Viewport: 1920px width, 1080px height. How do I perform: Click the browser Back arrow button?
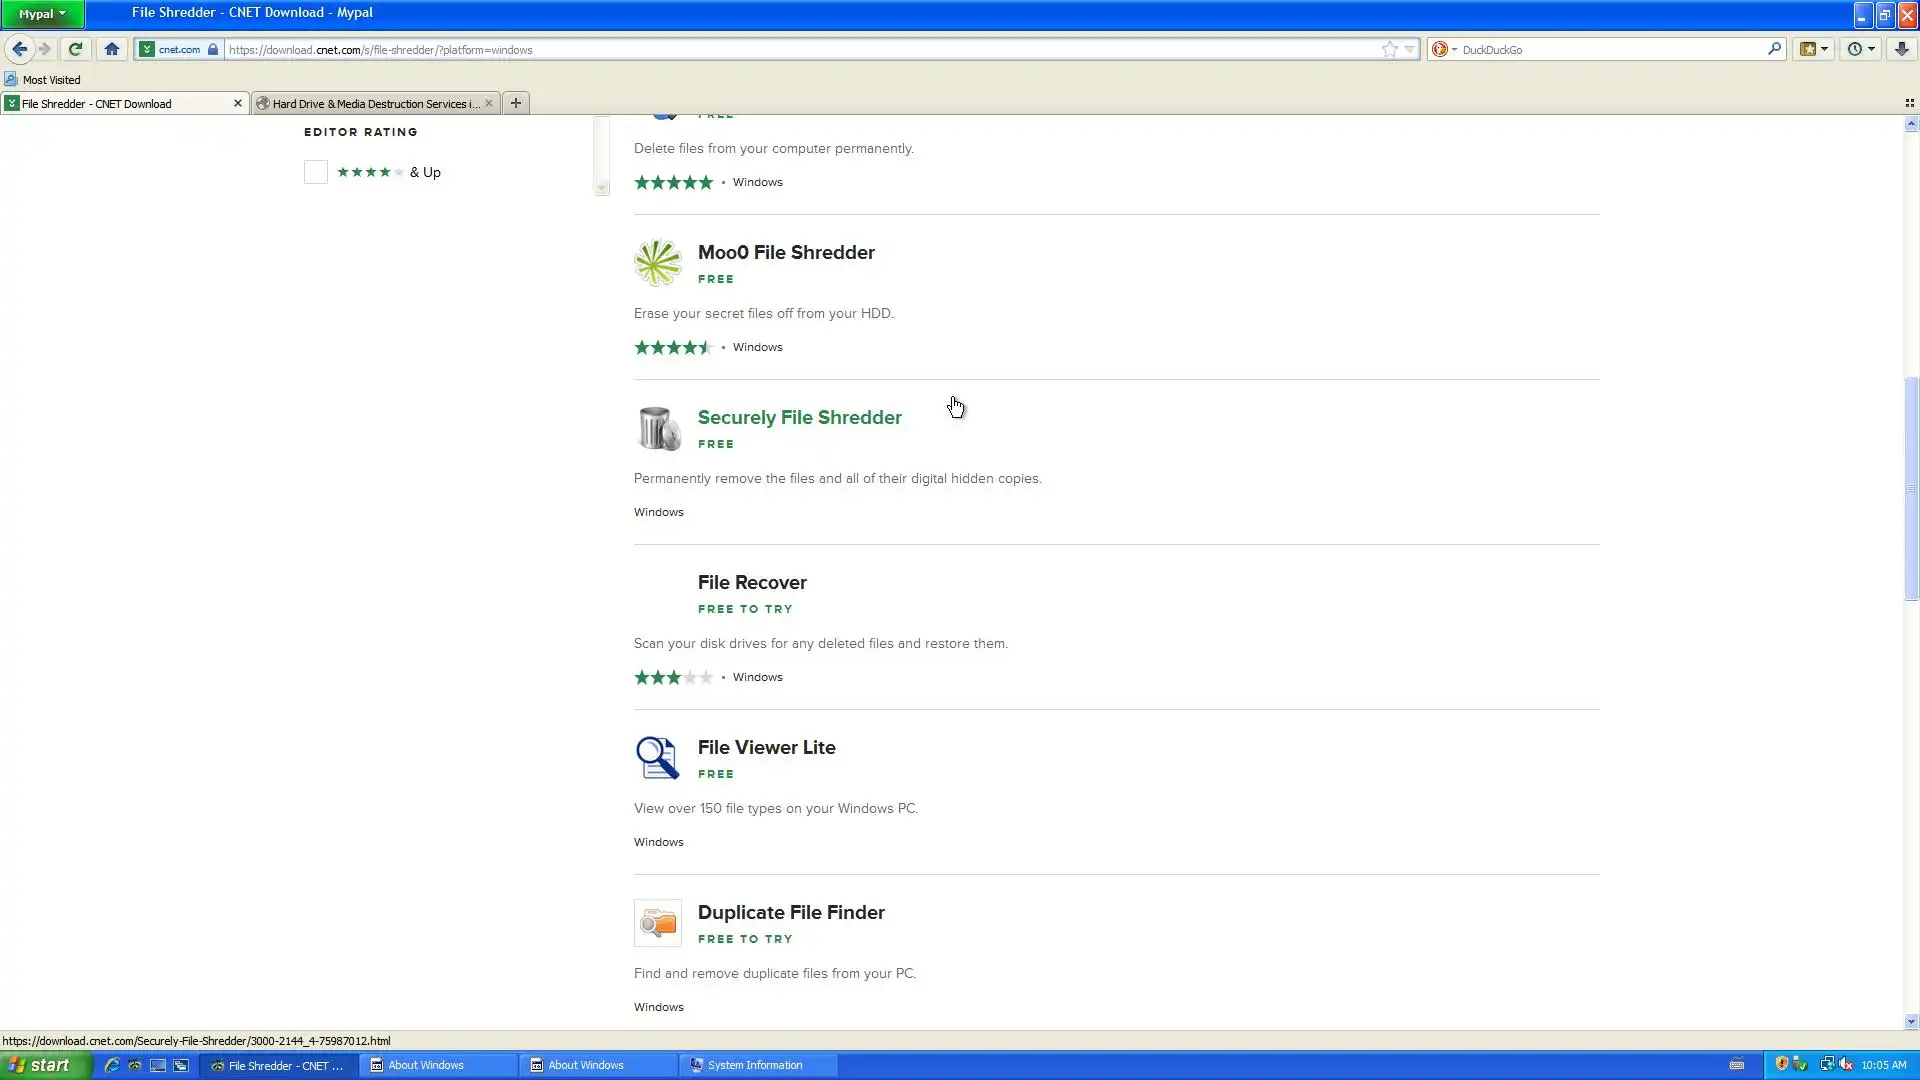pyautogui.click(x=19, y=49)
